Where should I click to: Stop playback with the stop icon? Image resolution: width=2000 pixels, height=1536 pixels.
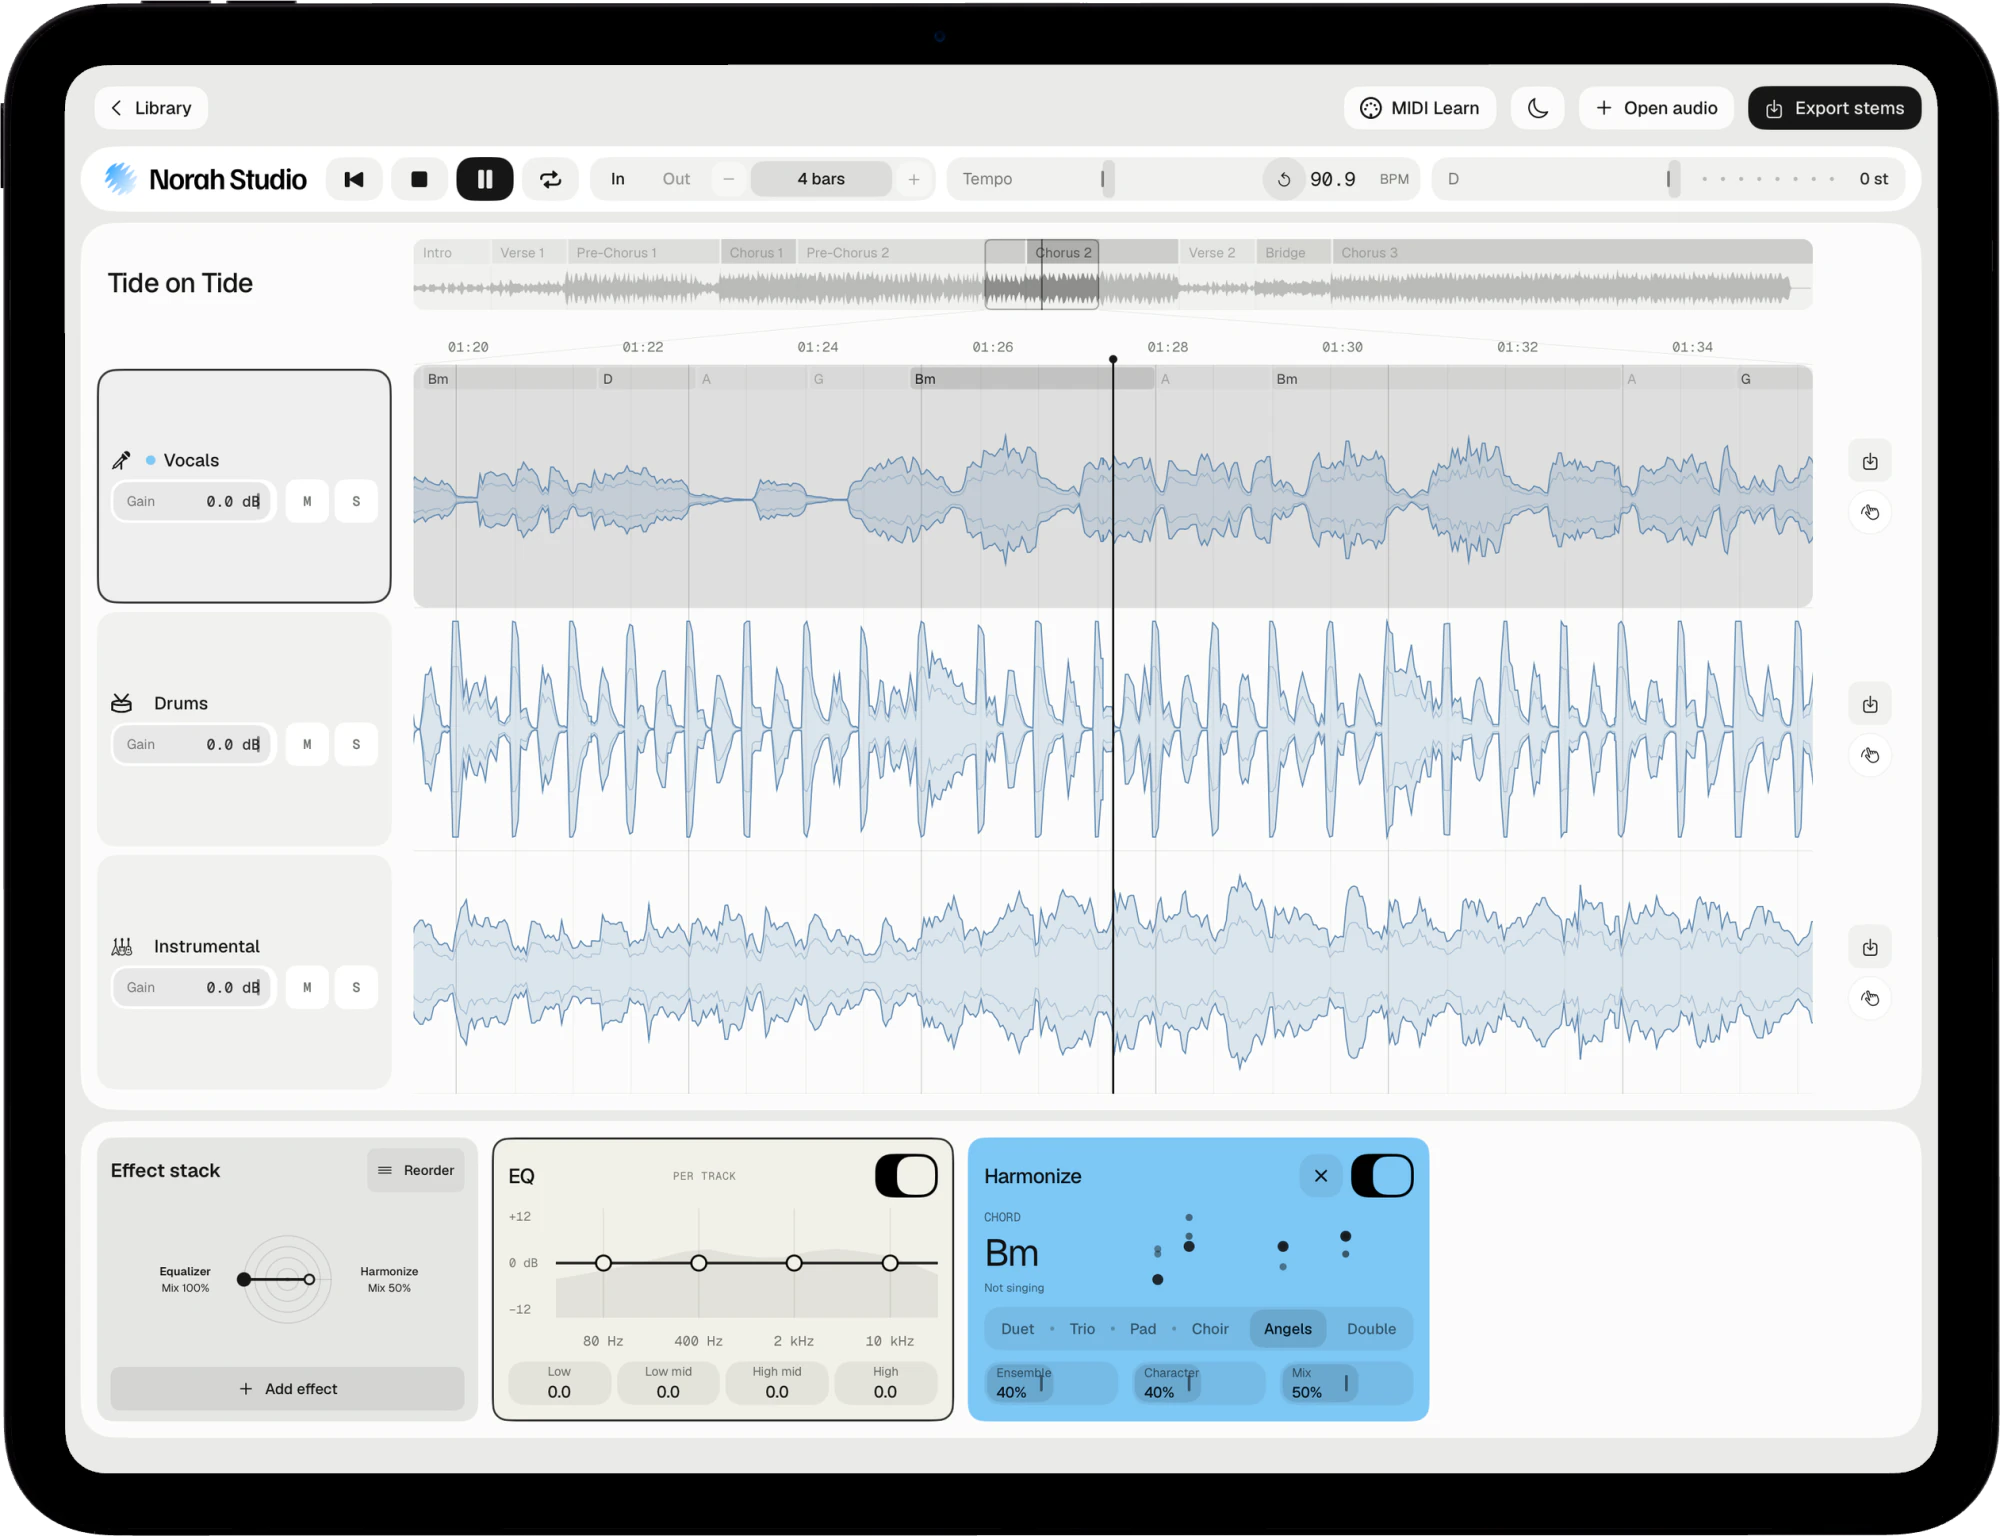[x=419, y=179]
